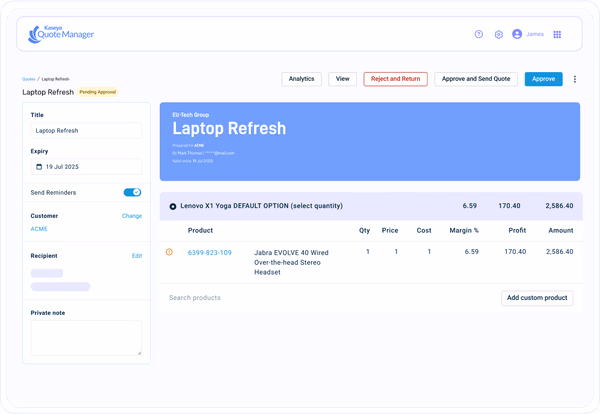Click the Price column header

pyautogui.click(x=390, y=230)
